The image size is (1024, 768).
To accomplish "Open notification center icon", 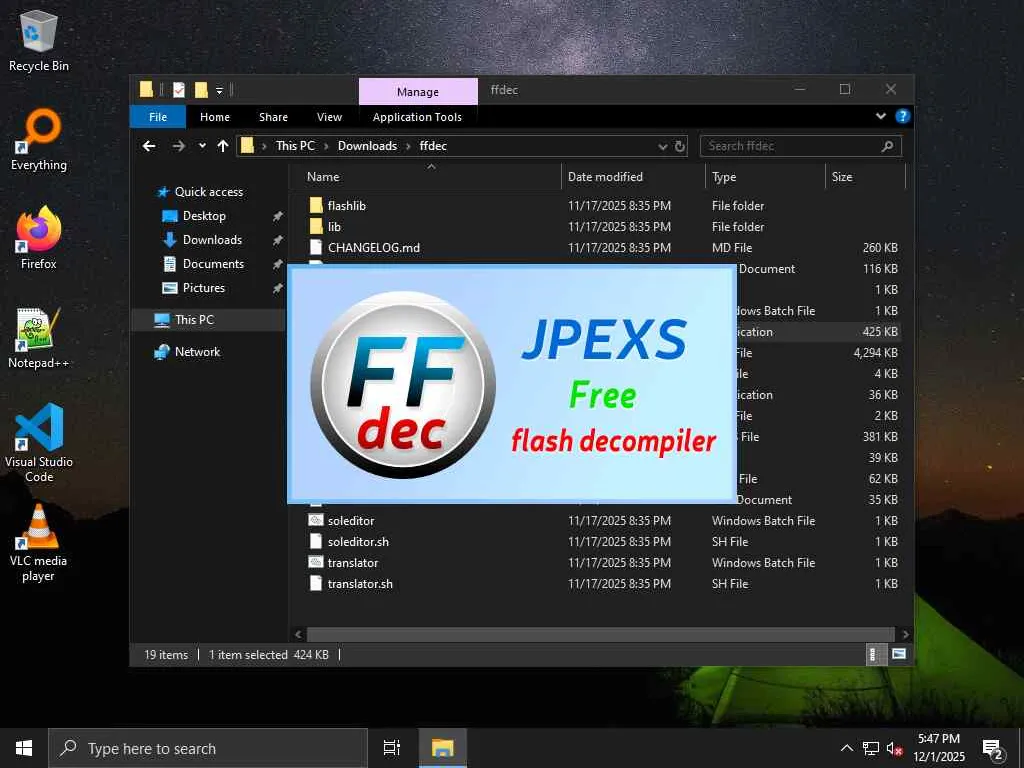I will click(993, 748).
